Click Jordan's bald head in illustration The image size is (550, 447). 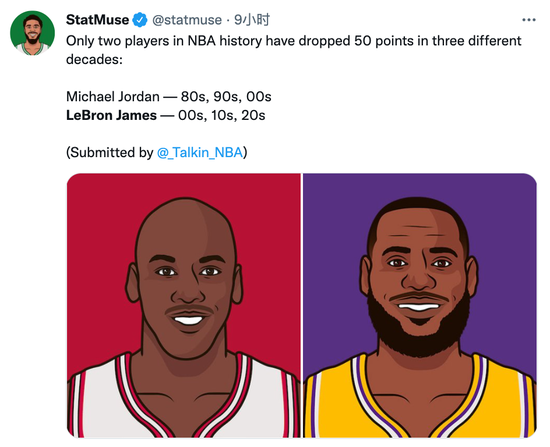pos(186,225)
